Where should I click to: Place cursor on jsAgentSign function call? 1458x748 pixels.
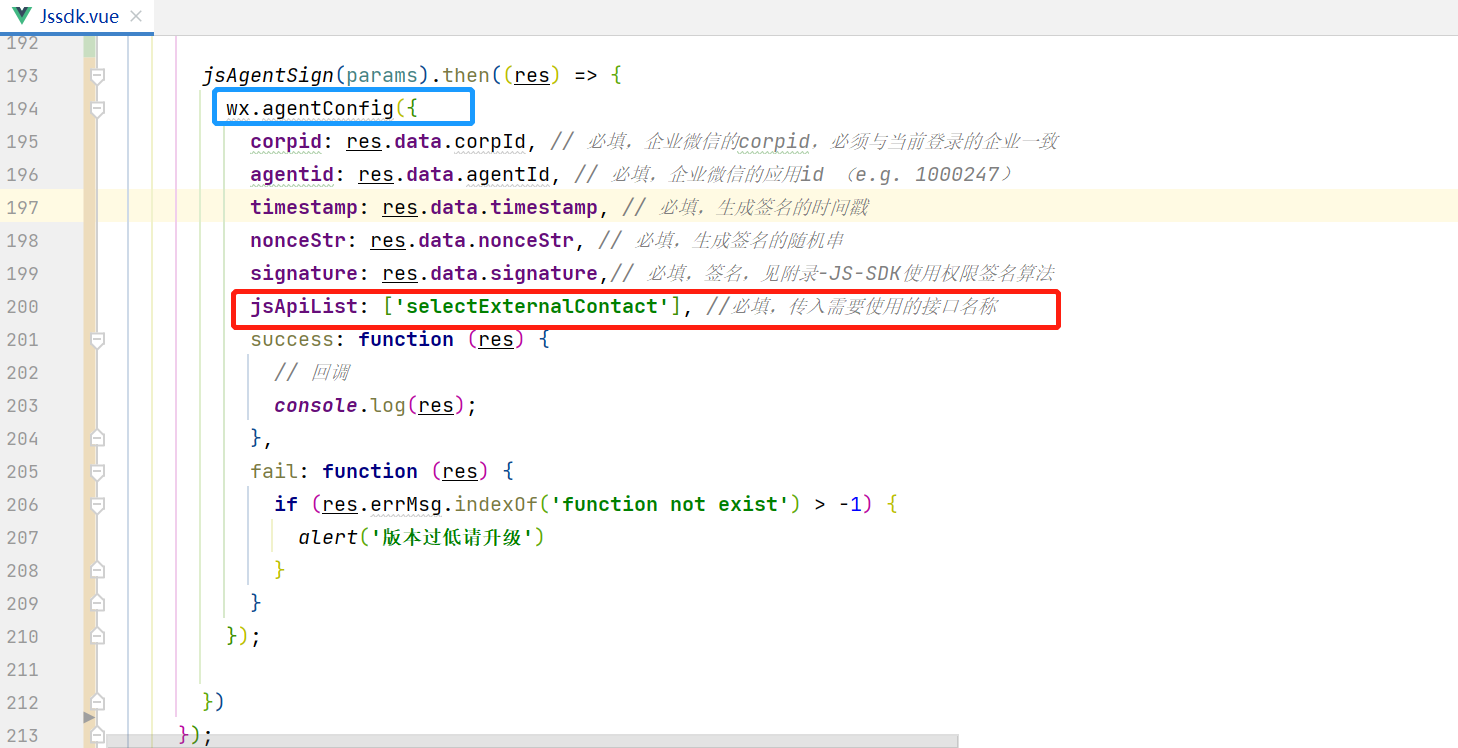(x=268, y=76)
